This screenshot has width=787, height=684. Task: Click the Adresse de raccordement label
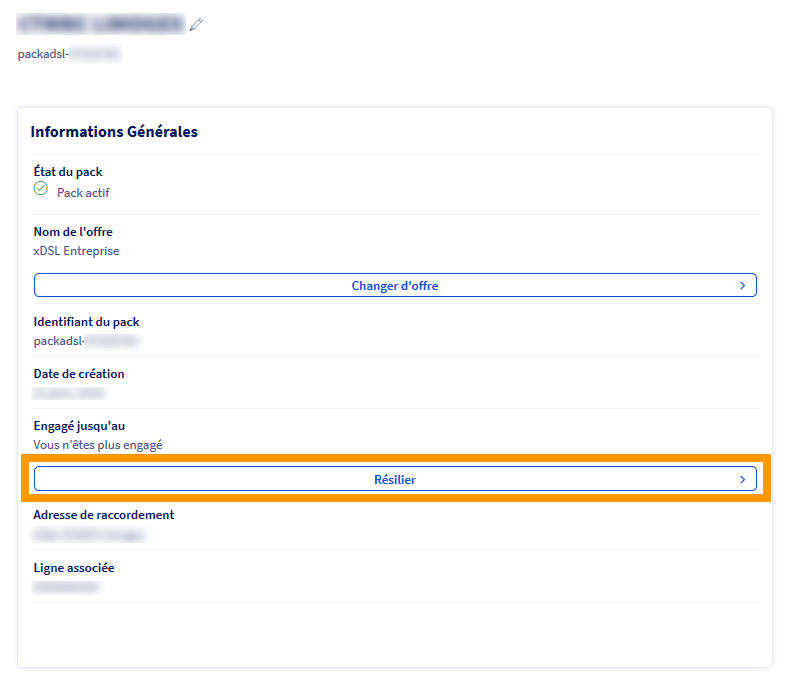pos(104,515)
